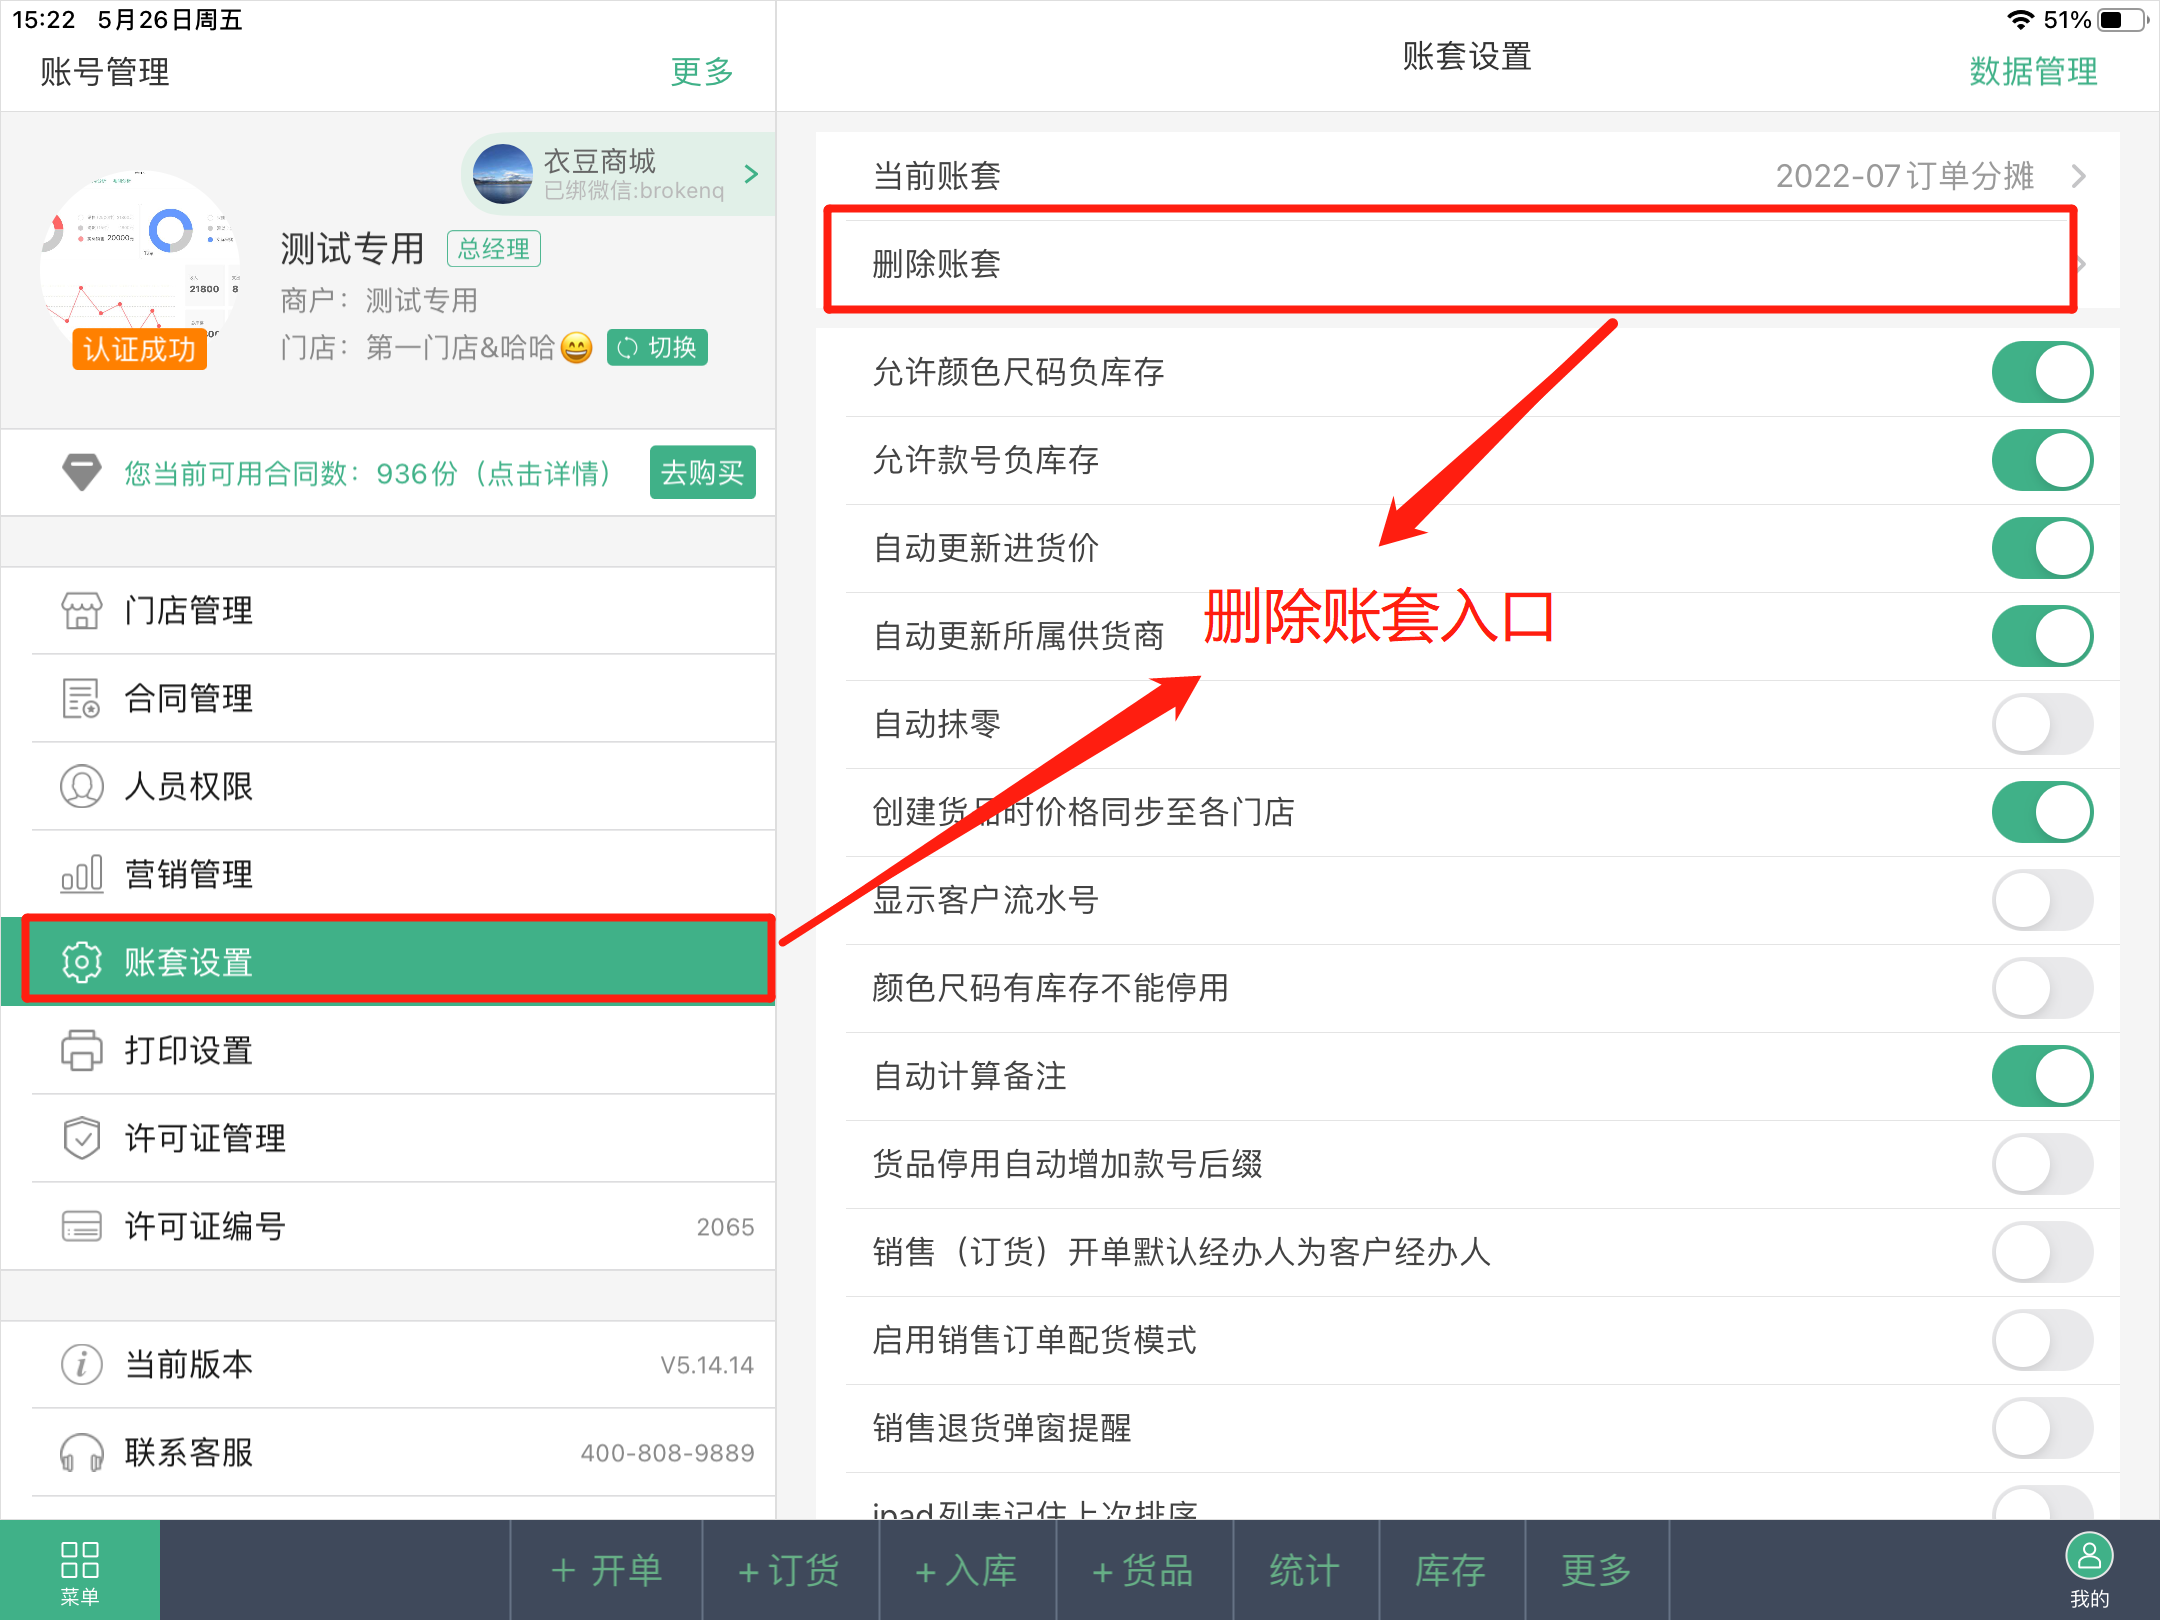The height and width of the screenshot is (1620, 2160).
Task: Tap 更多 in bottom bar
Action: point(1597,1570)
